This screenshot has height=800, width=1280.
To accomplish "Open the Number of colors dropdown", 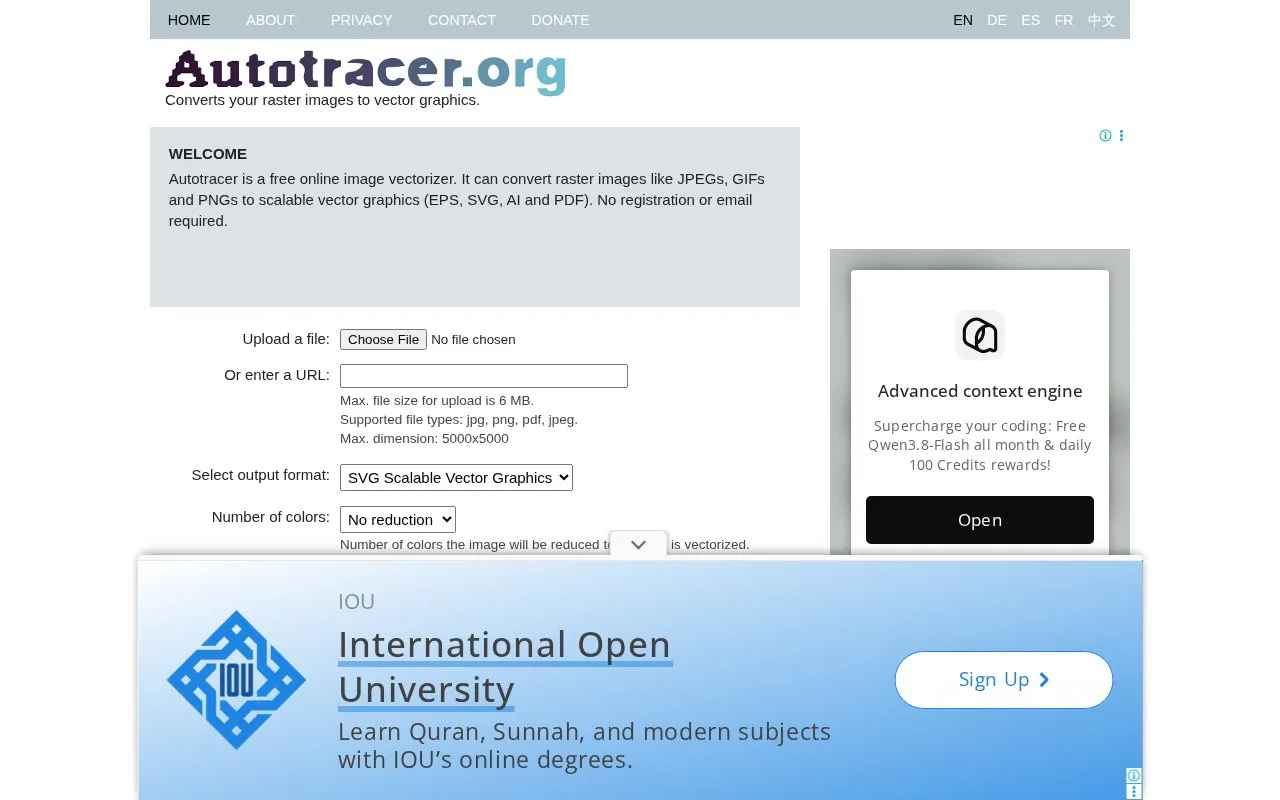I will [x=398, y=520].
